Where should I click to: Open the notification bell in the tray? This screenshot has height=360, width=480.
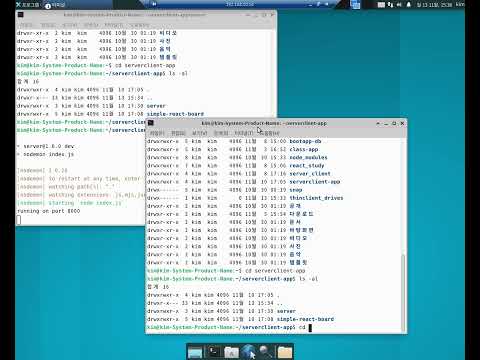coord(408,5)
